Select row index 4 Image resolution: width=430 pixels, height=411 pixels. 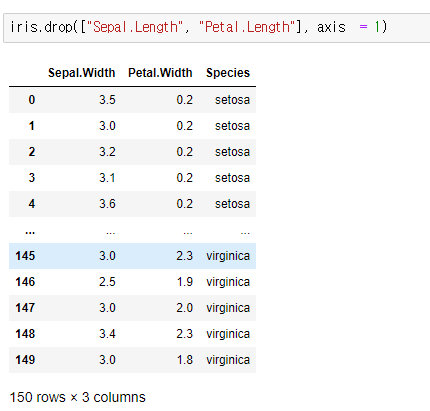coord(32,204)
